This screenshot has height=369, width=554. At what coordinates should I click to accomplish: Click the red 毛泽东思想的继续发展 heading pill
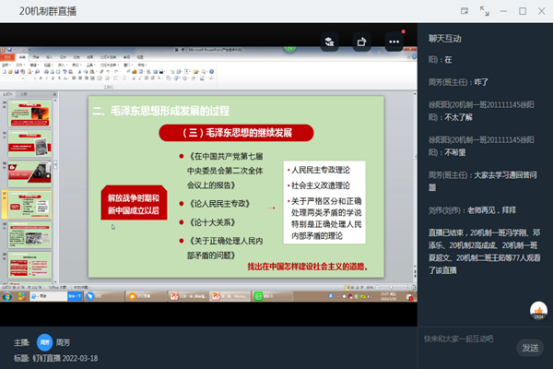pyautogui.click(x=236, y=133)
